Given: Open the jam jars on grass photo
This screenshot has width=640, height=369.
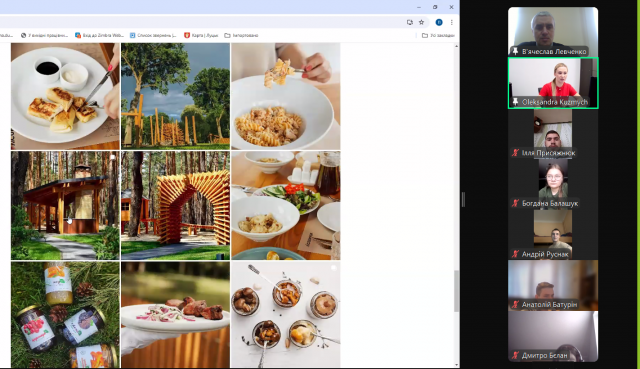Looking at the screenshot, I should (65, 315).
